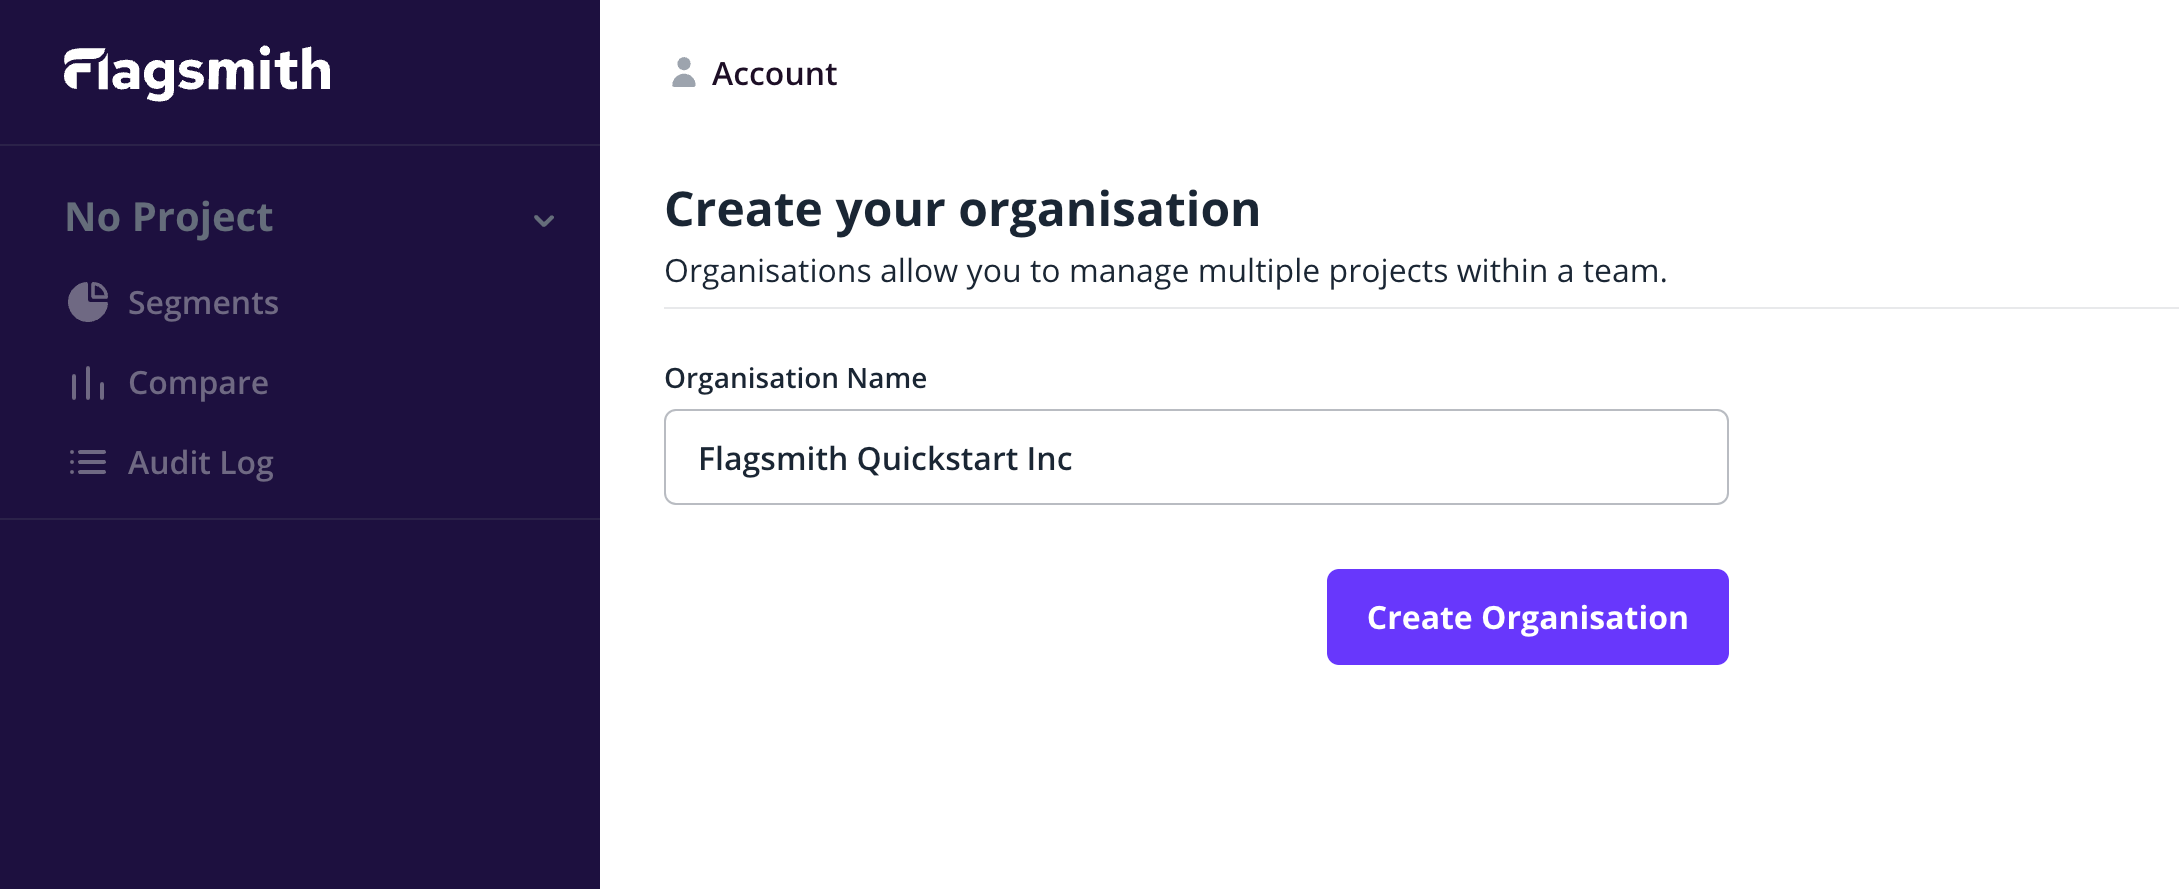The image size is (2179, 889).
Task: Click the sidebar divider below Audit Log
Action: (300, 519)
